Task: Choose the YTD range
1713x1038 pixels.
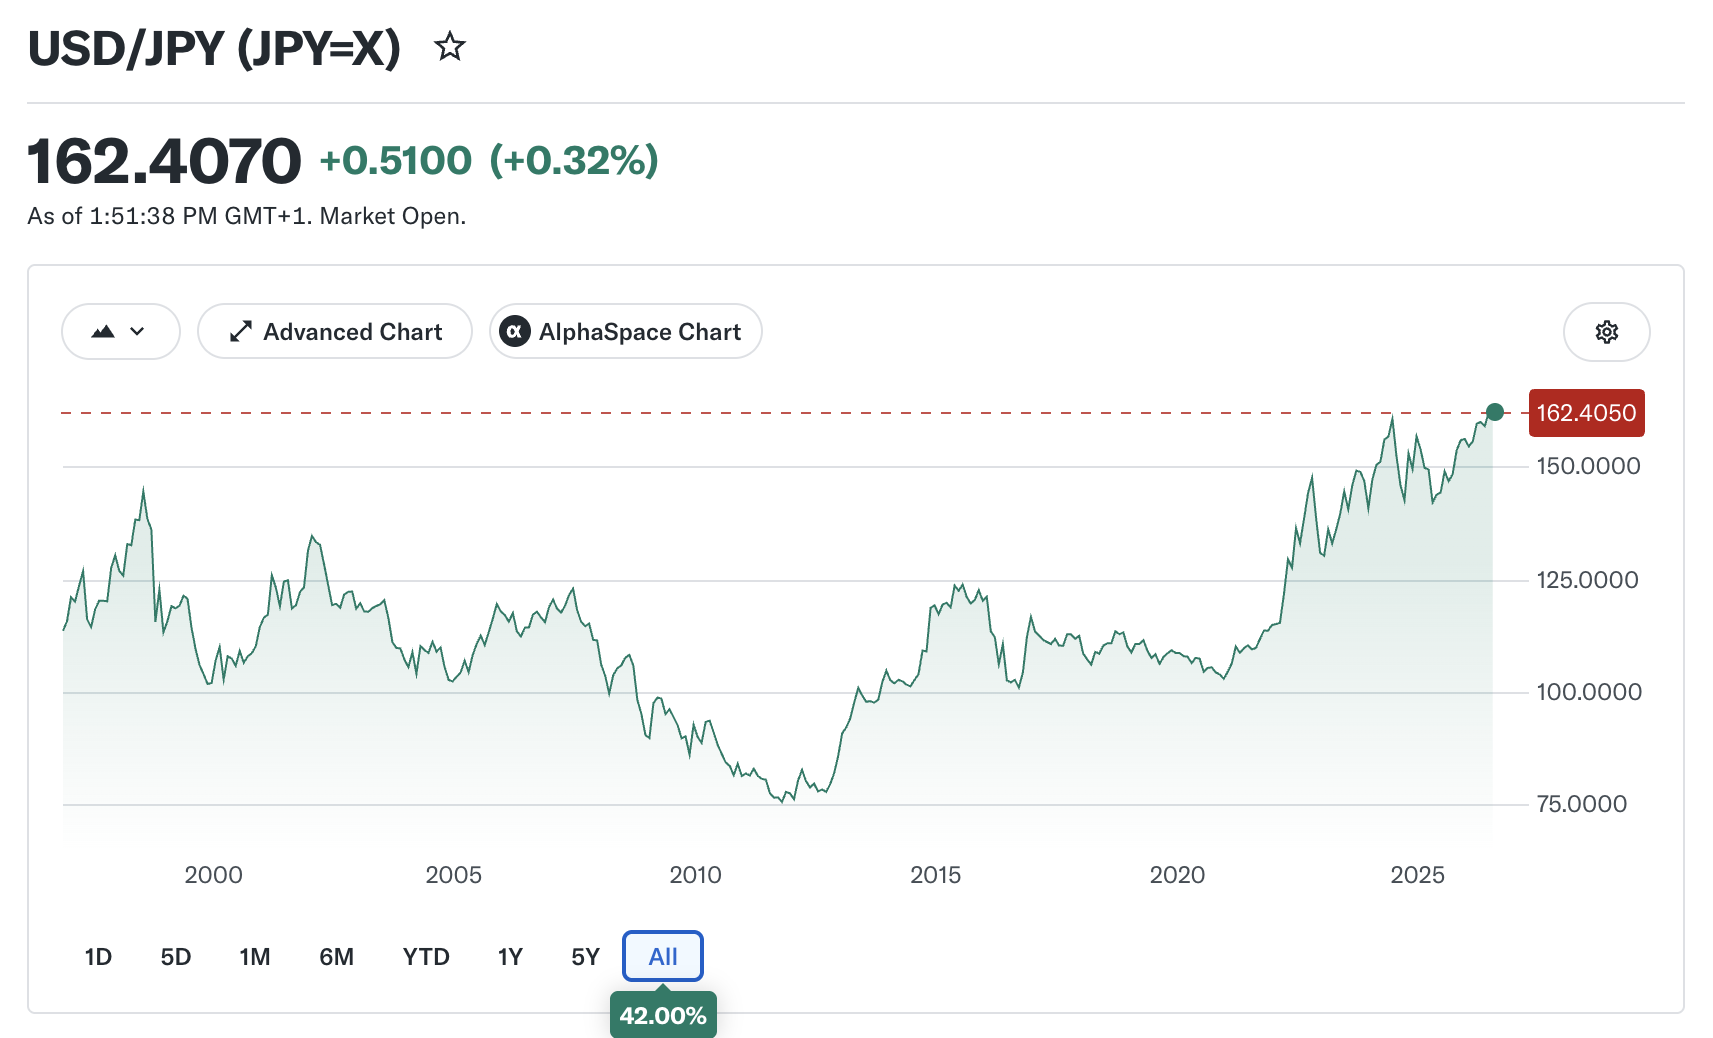Action: click(x=426, y=957)
